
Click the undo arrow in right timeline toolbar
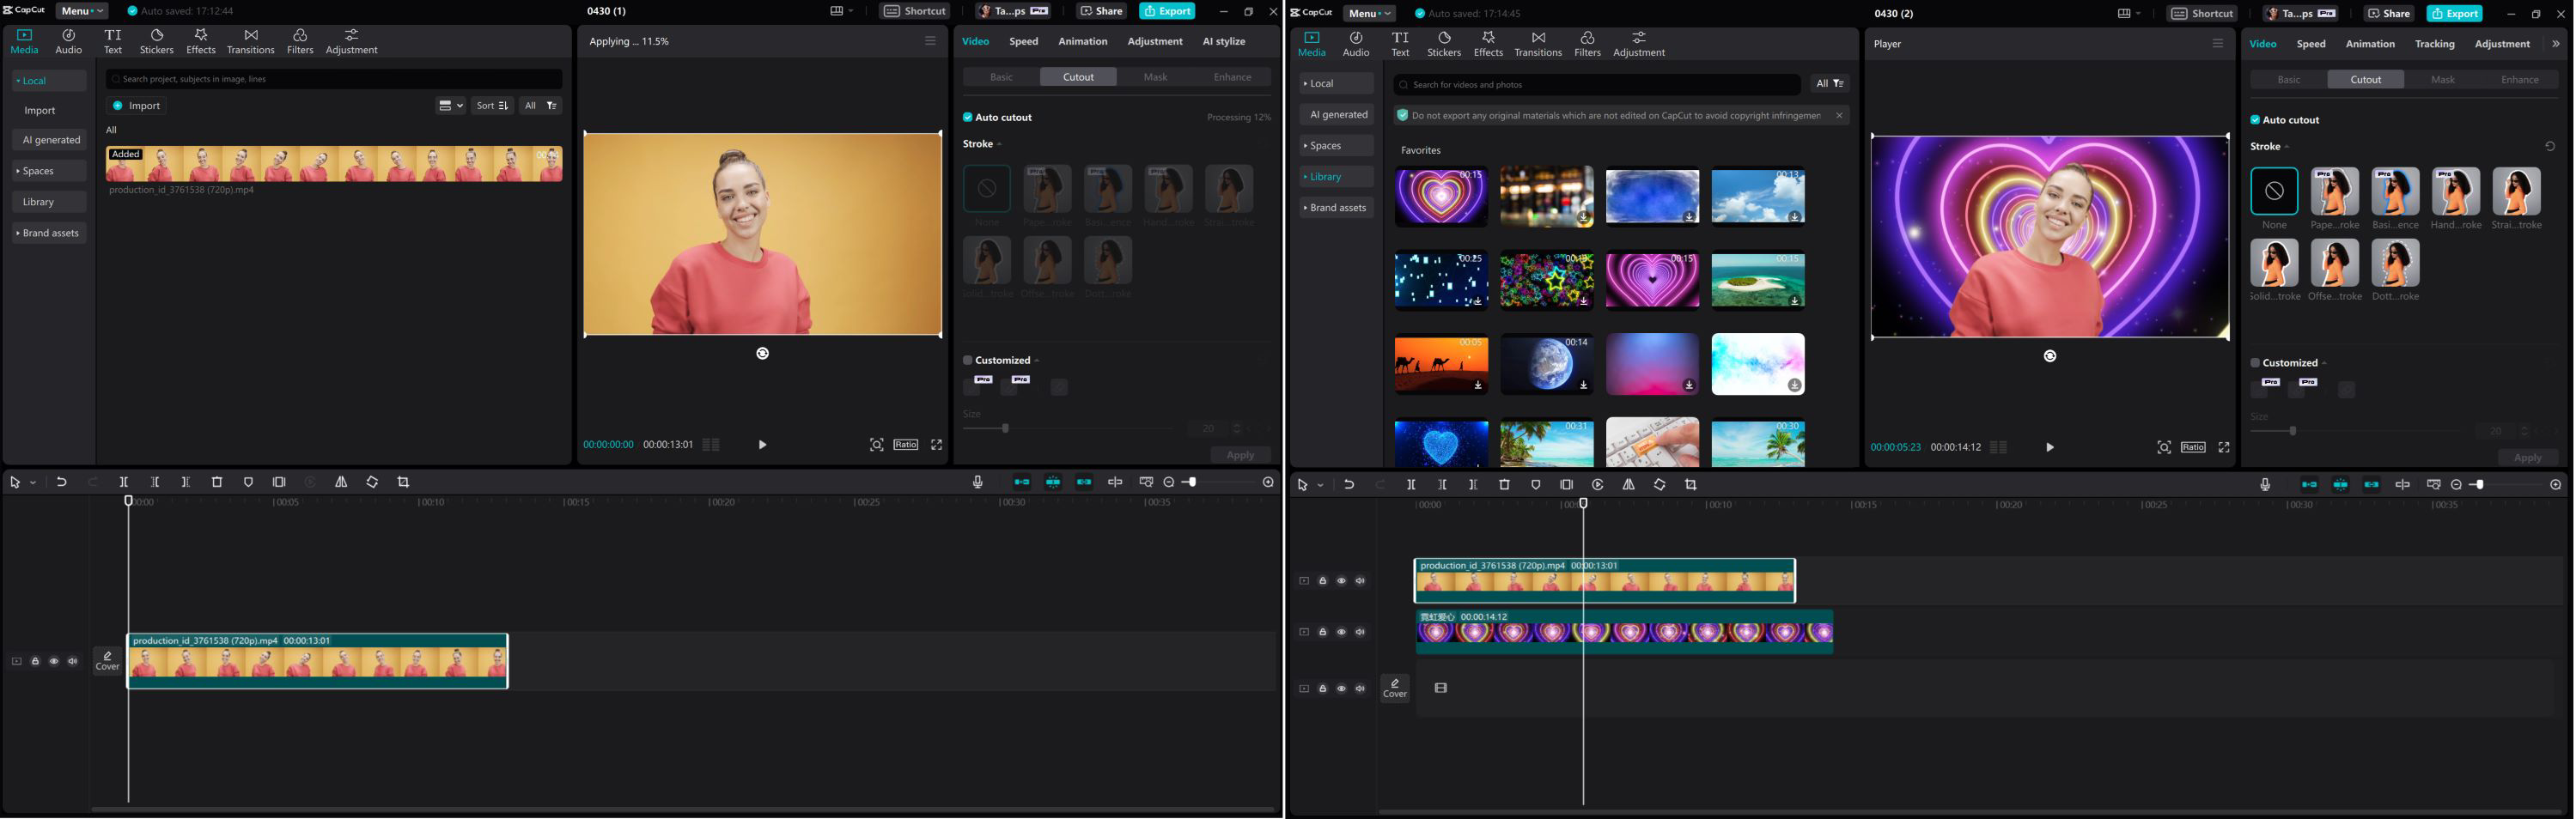[1348, 485]
